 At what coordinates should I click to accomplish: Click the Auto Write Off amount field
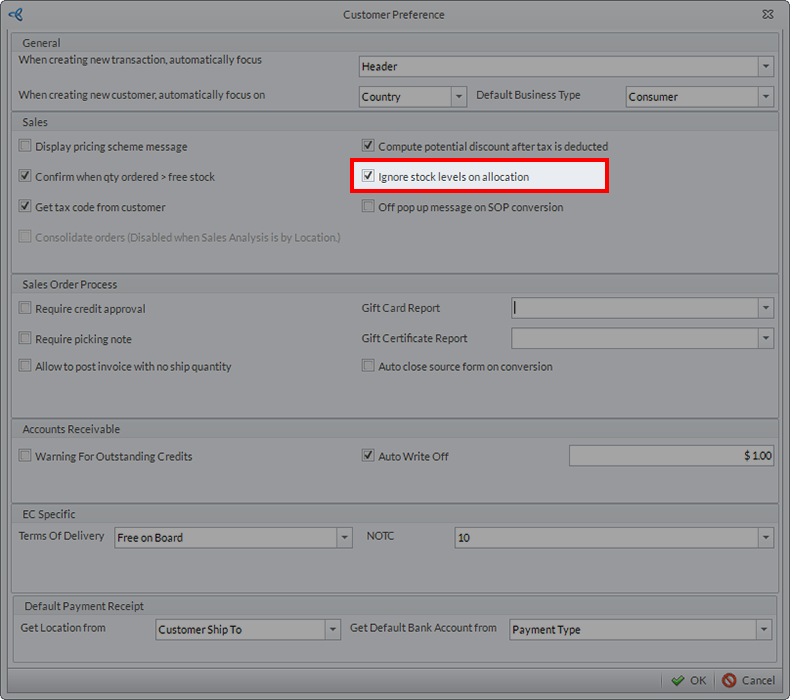pos(671,456)
